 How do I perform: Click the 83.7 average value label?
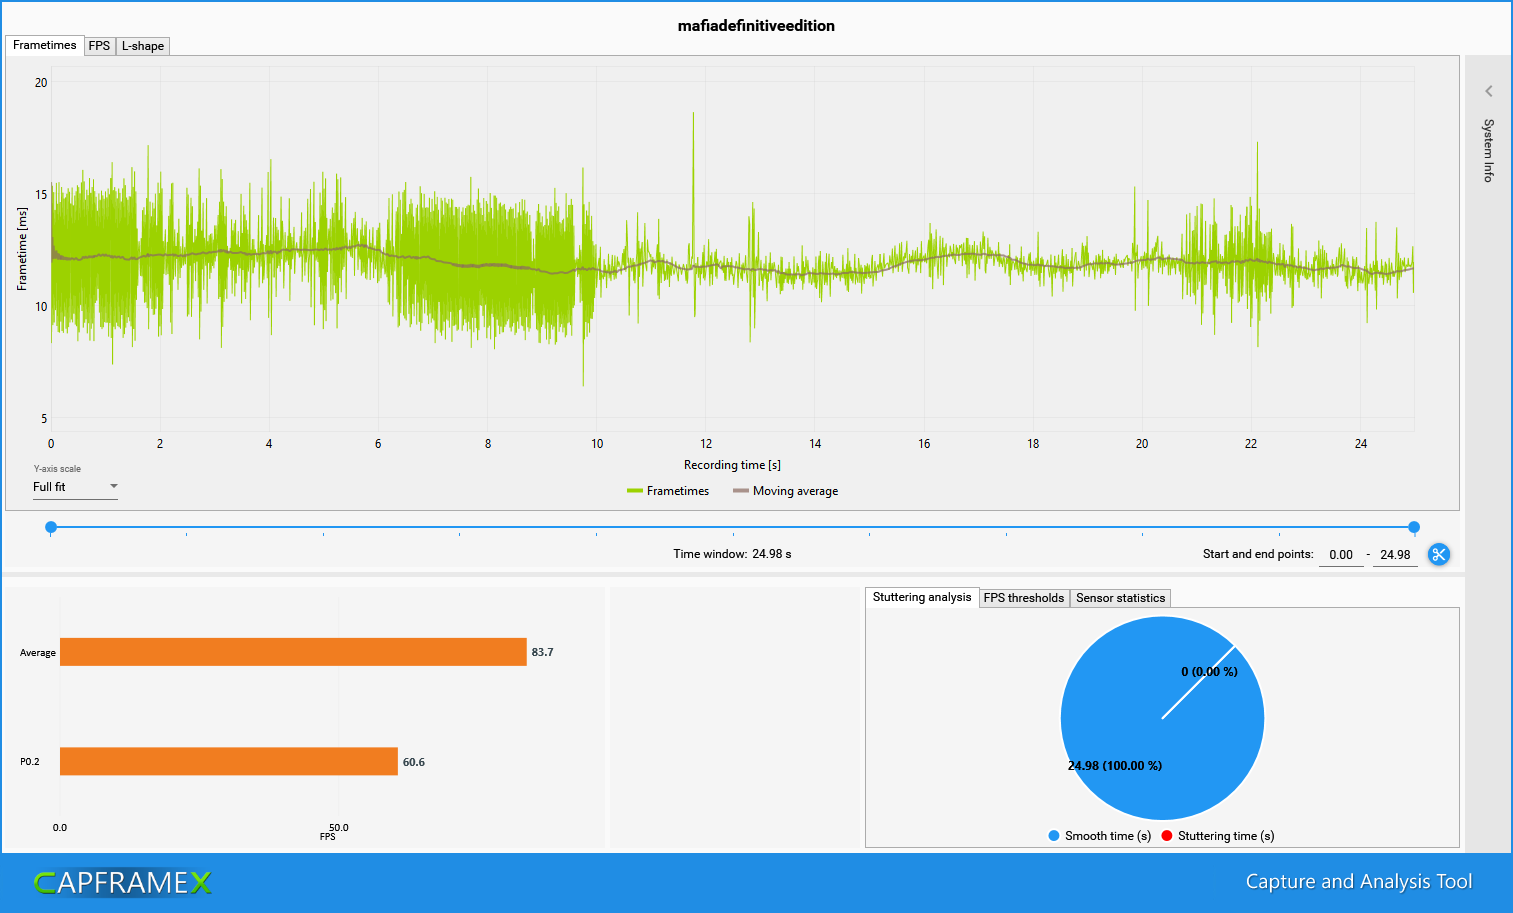coord(542,652)
